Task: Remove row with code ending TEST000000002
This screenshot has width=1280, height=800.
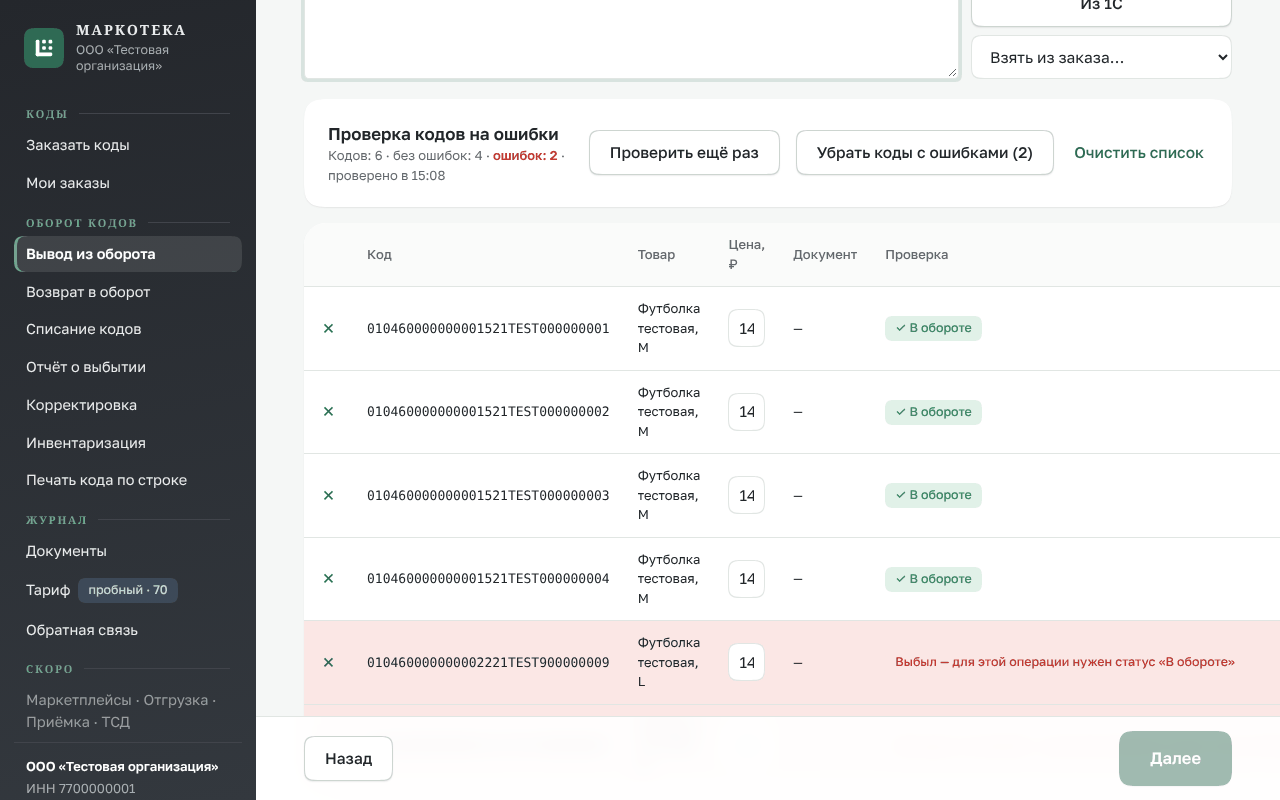Action: [328, 412]
